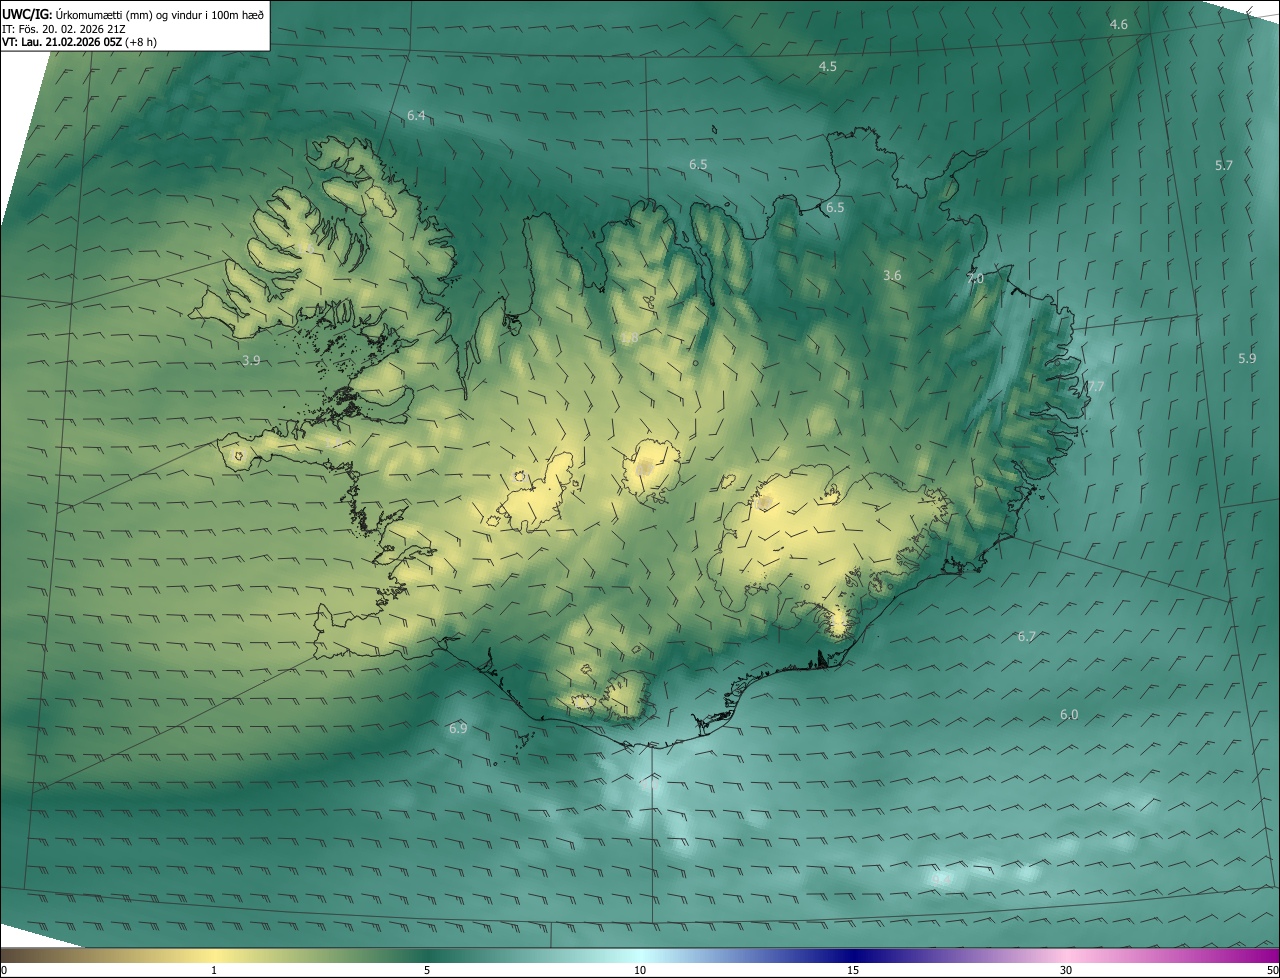Screen dimensions: 1280x978
Task: Select the 4.5 value label
Action: click(828, 66)
